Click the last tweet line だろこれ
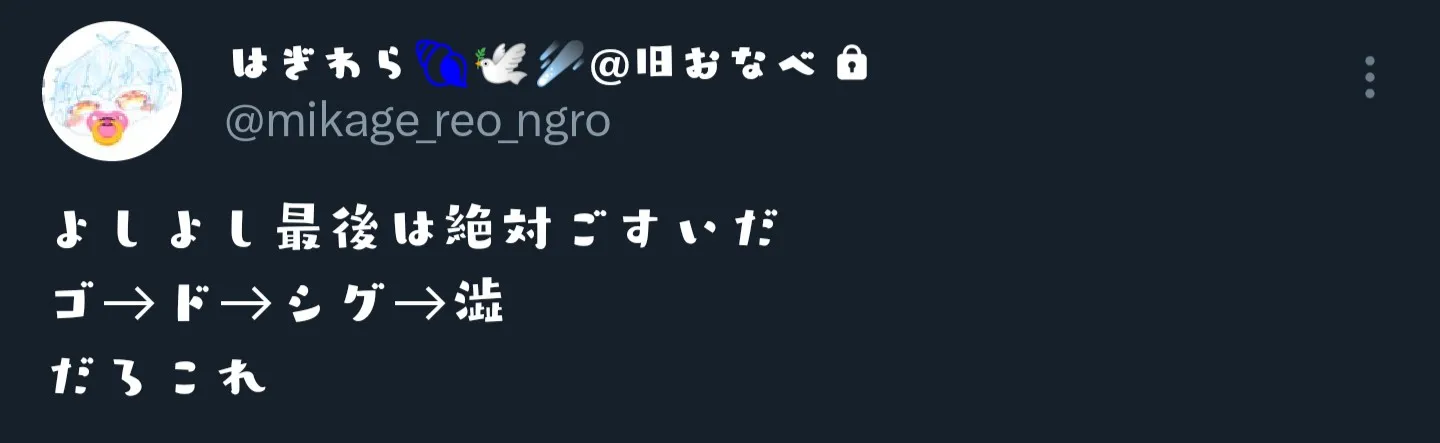The image size is (1440, 443). [159, 378]
